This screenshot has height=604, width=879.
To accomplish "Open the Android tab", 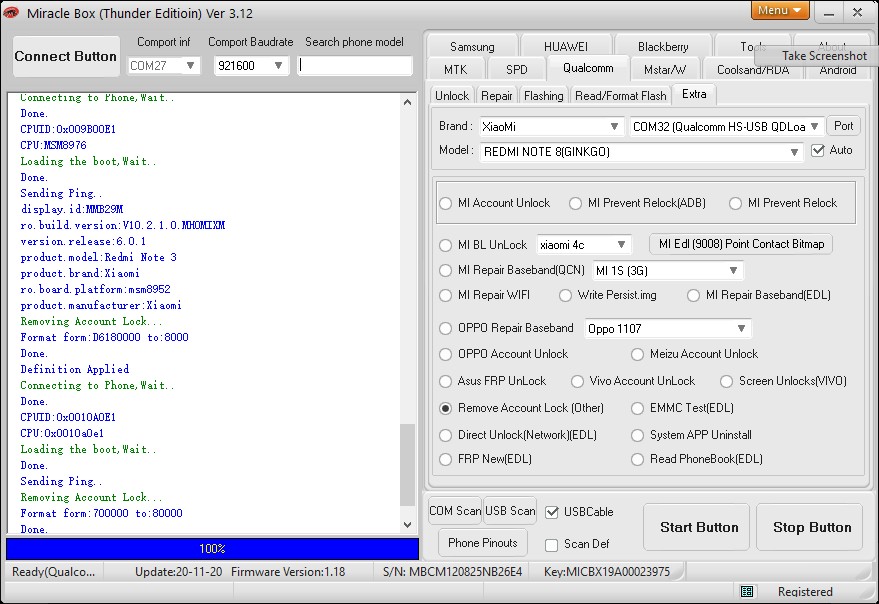I will (838, 72).
